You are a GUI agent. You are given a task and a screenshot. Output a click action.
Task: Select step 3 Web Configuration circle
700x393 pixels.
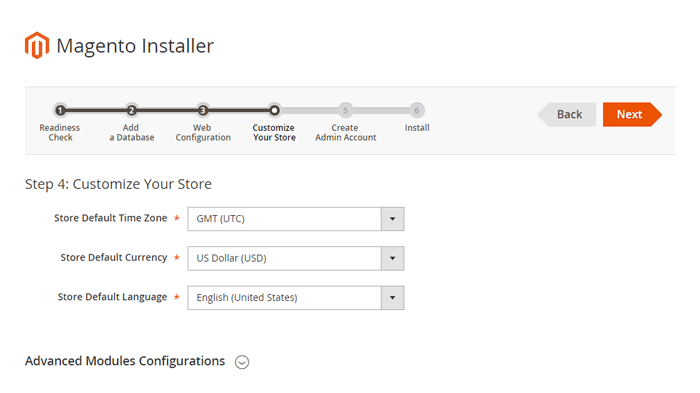(203, 110)
